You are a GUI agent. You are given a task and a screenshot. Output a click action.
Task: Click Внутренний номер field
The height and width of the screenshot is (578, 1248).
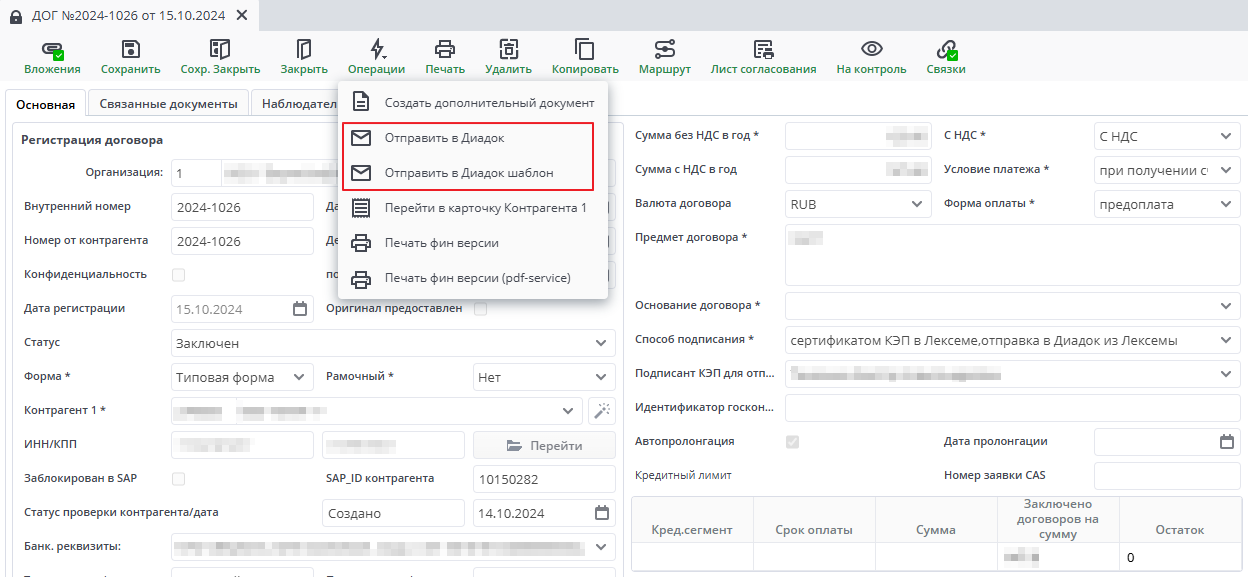tap(243, 207)
